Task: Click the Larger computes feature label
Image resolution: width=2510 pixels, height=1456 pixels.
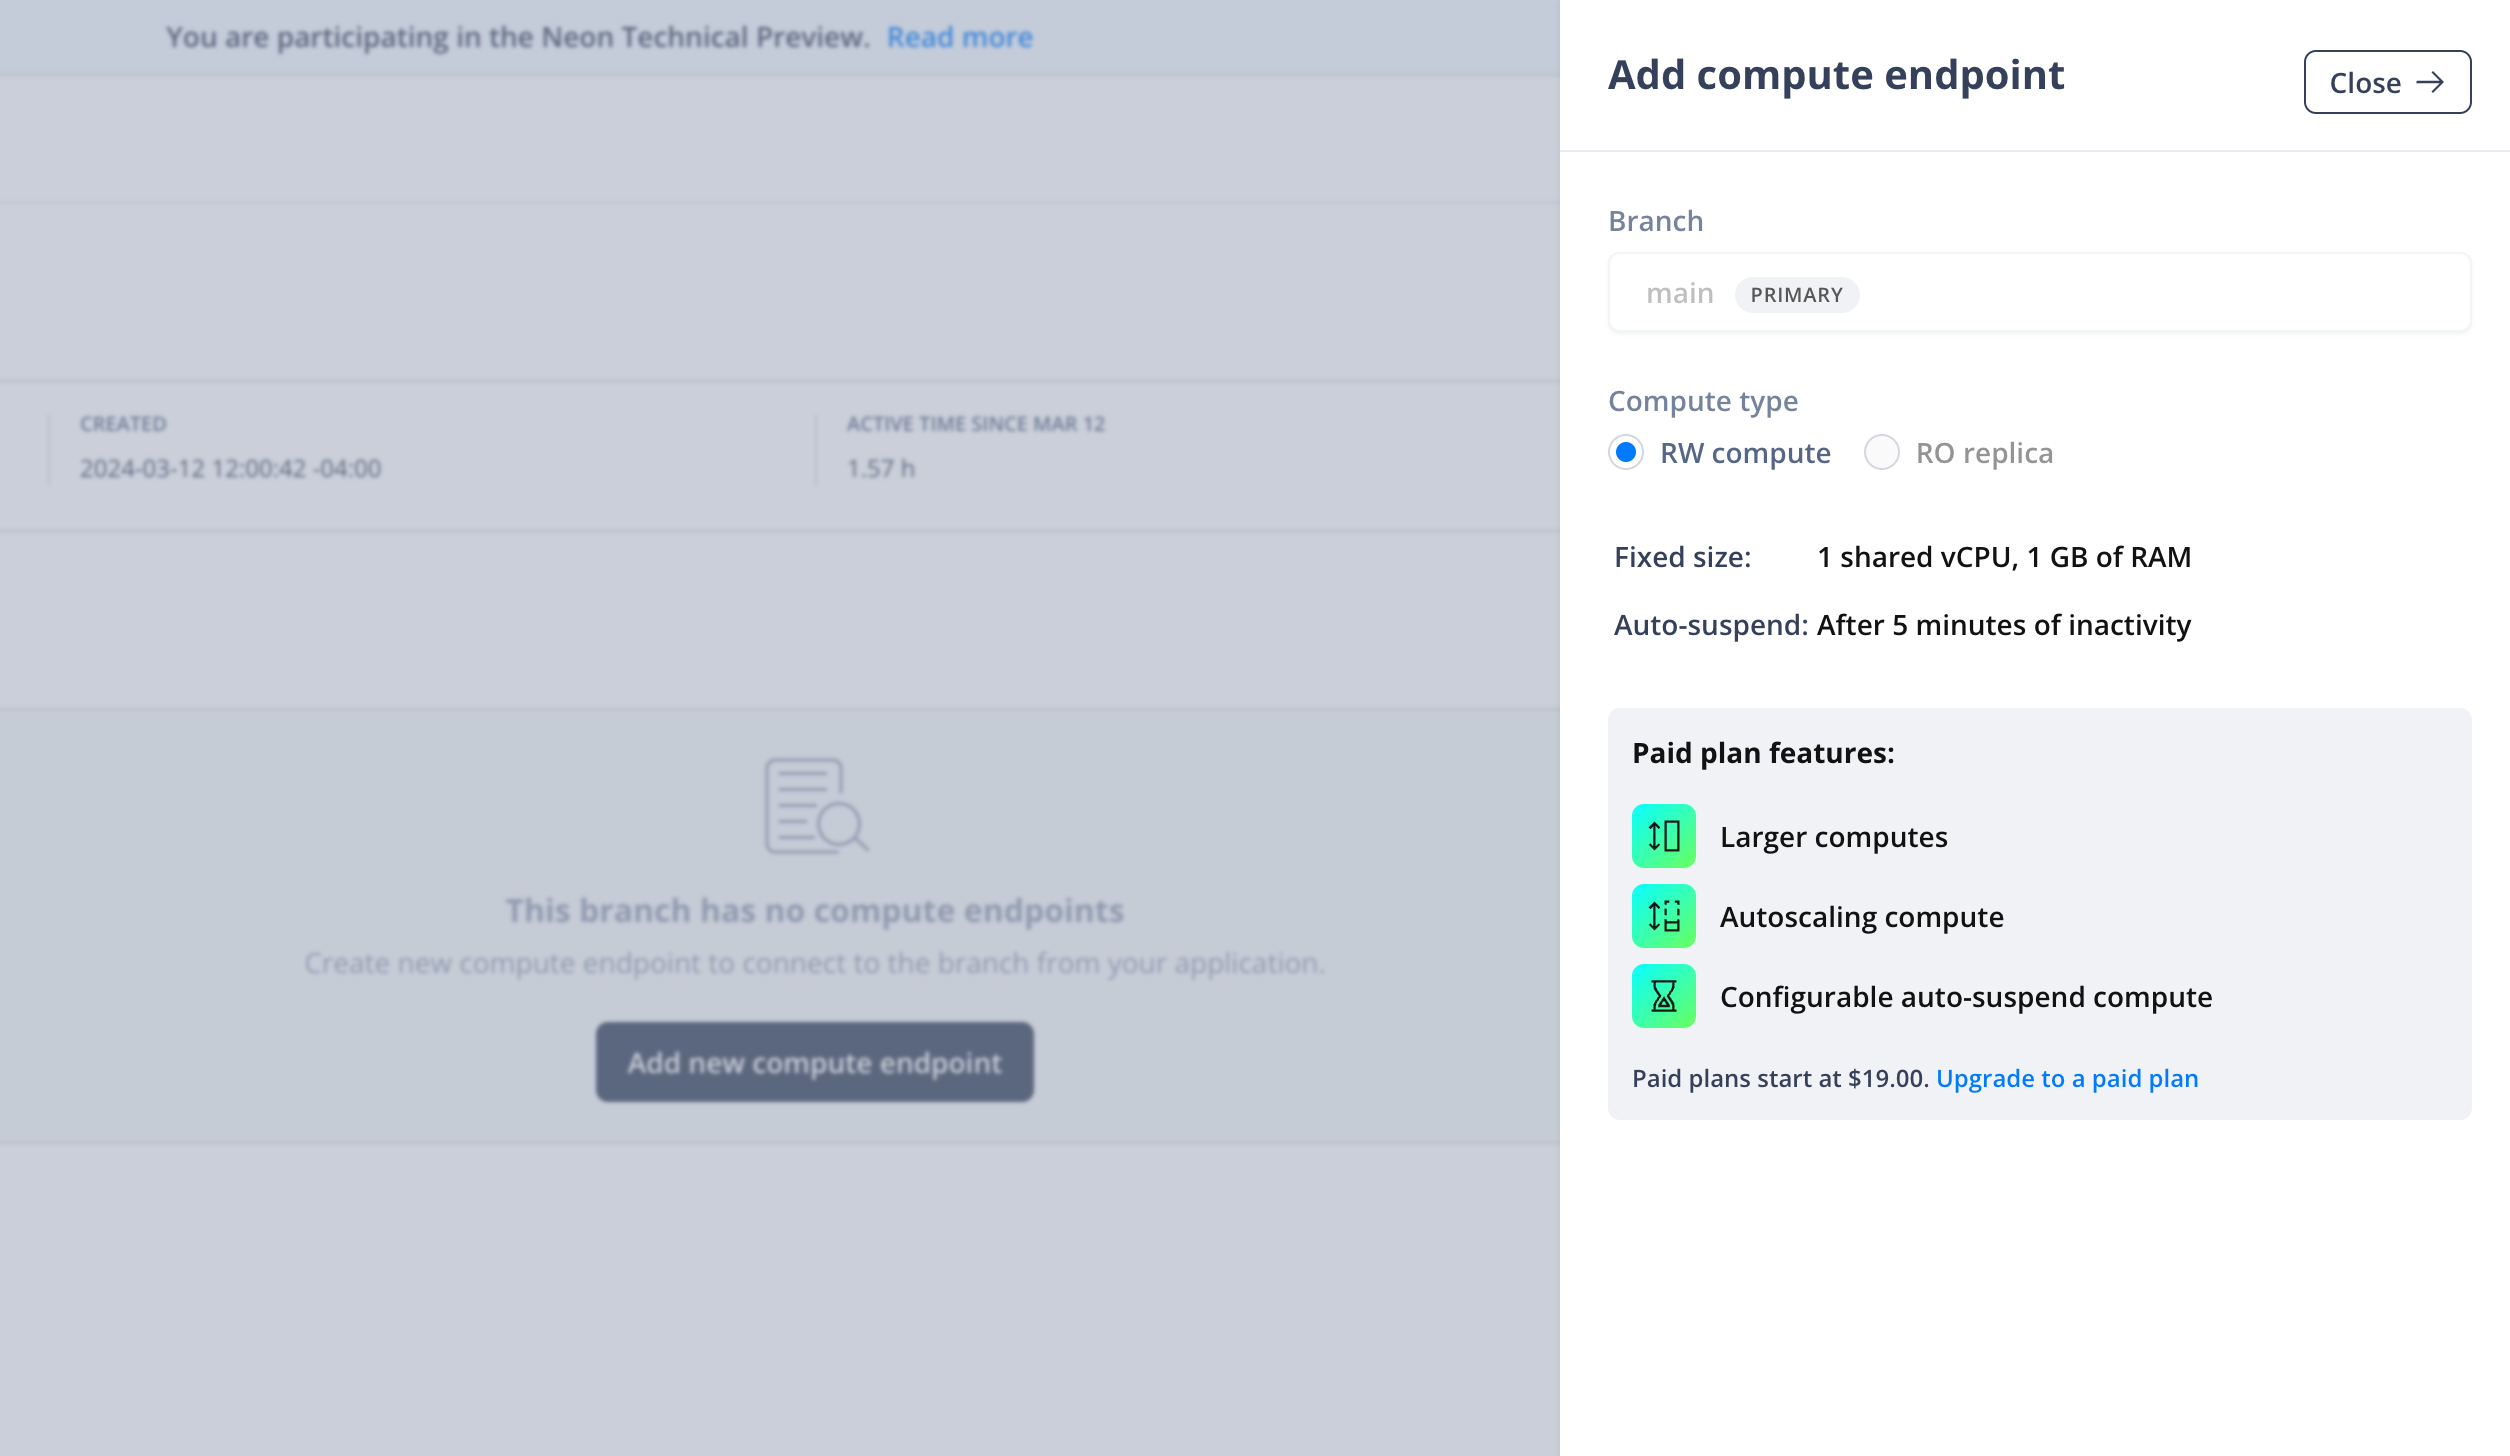Action: (1833, 837)
